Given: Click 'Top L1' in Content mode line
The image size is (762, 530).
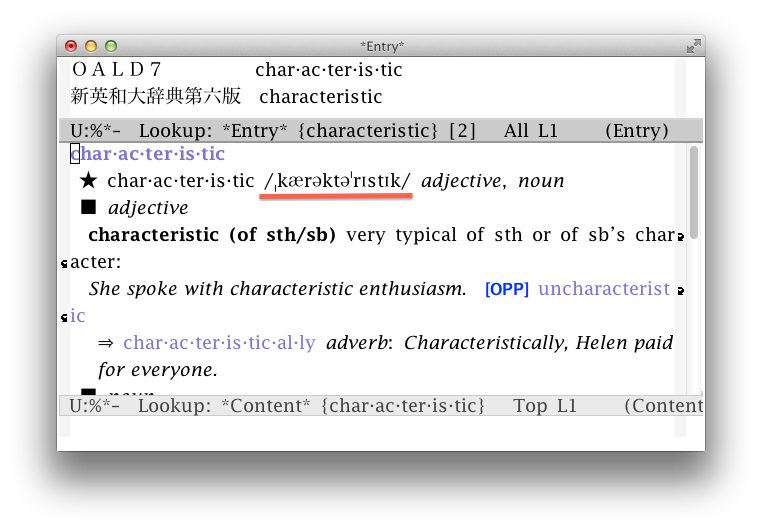Looking at the screenshot, I should pyautogui.click(x=545, y=406).
